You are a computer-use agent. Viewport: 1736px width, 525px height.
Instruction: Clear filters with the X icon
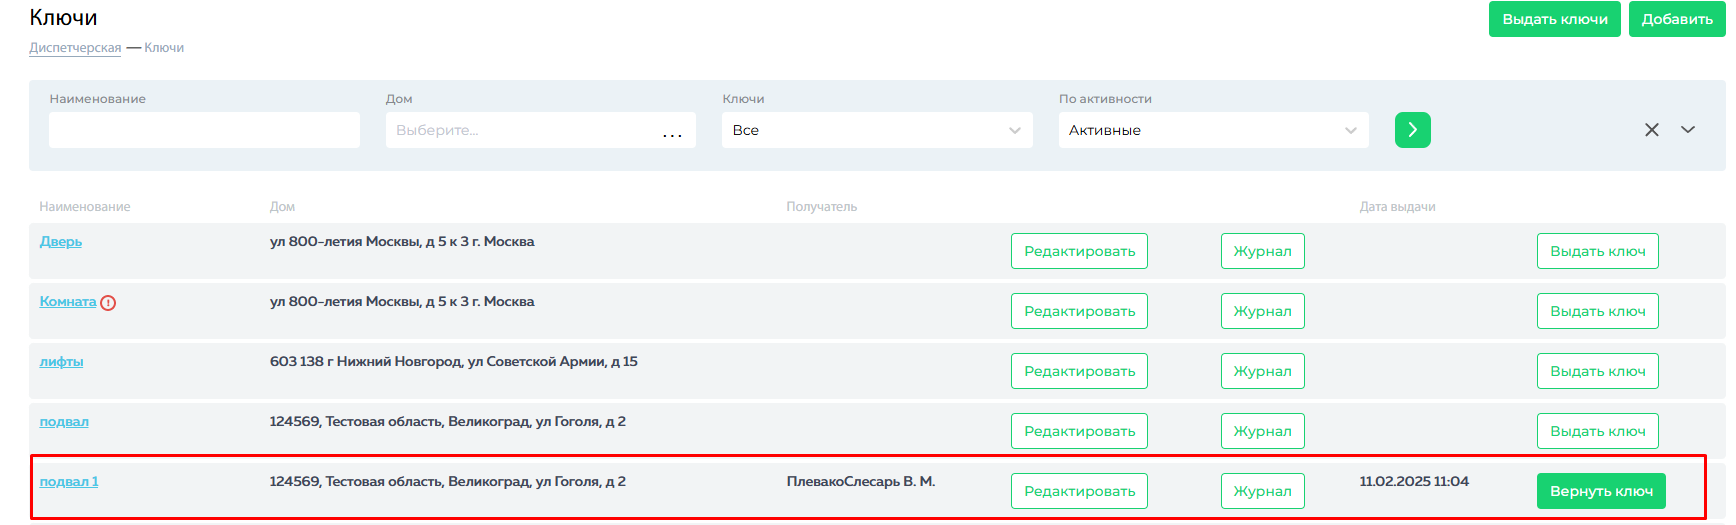point(1651,130)
